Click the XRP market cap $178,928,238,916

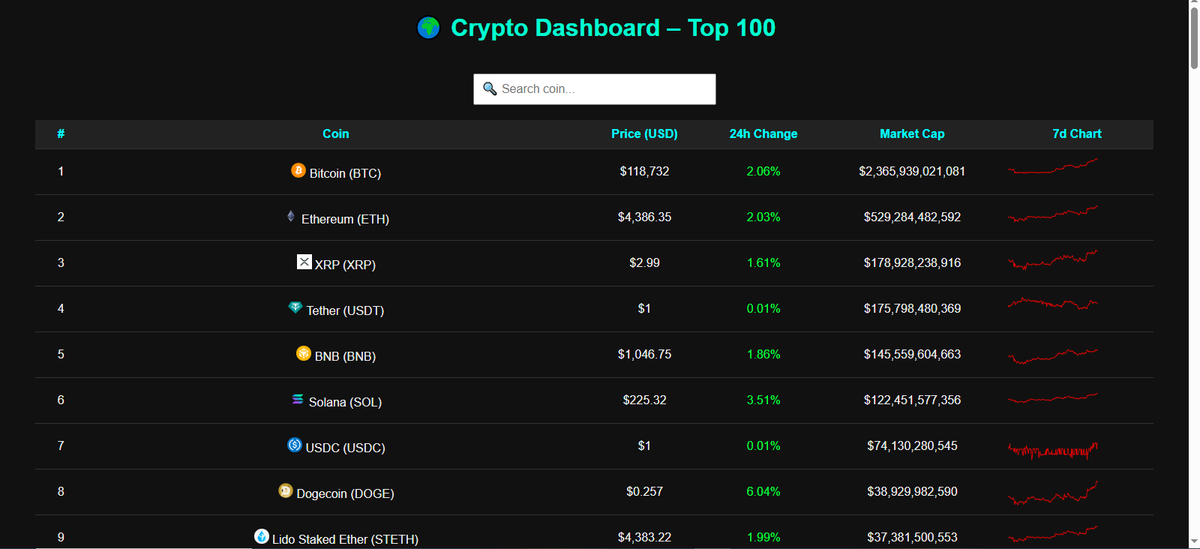(912, 263)
